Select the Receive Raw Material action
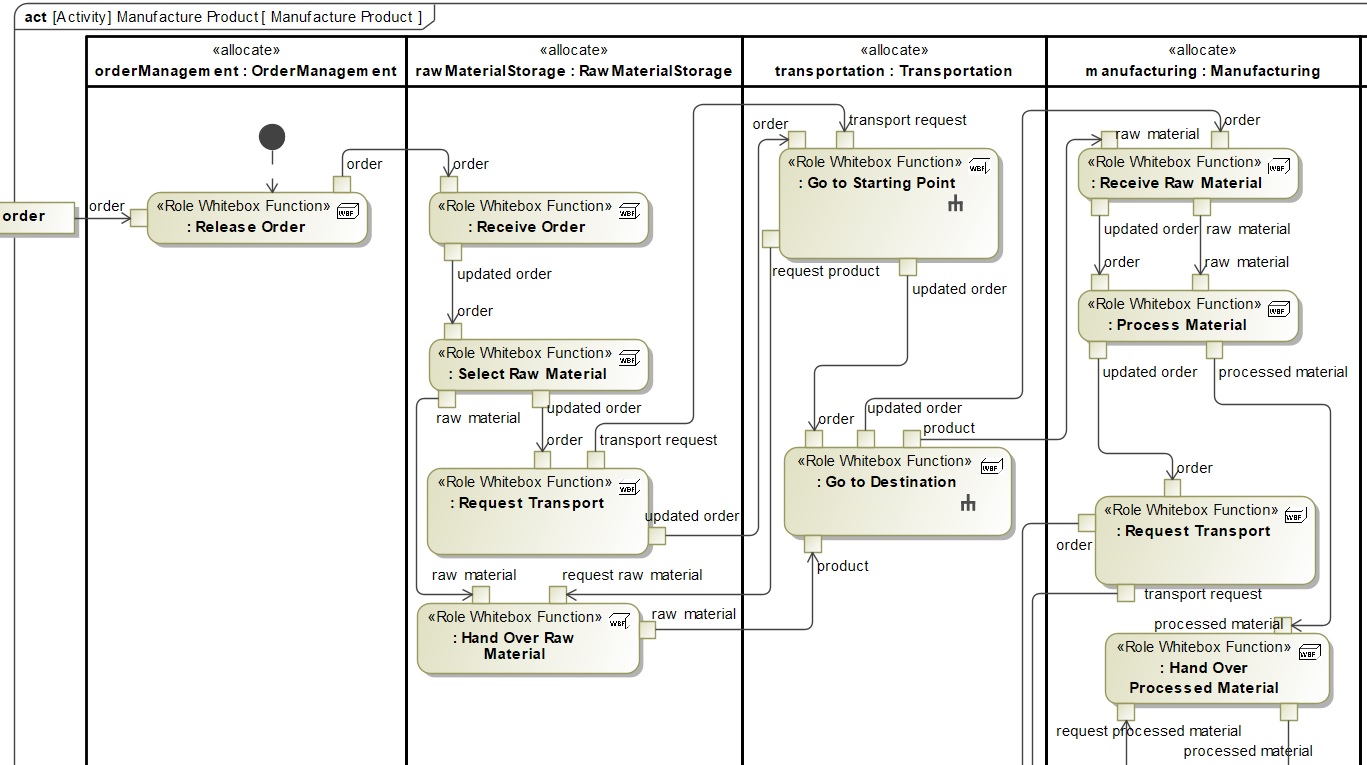The image size is (1367, 765). click(1188, 174)
